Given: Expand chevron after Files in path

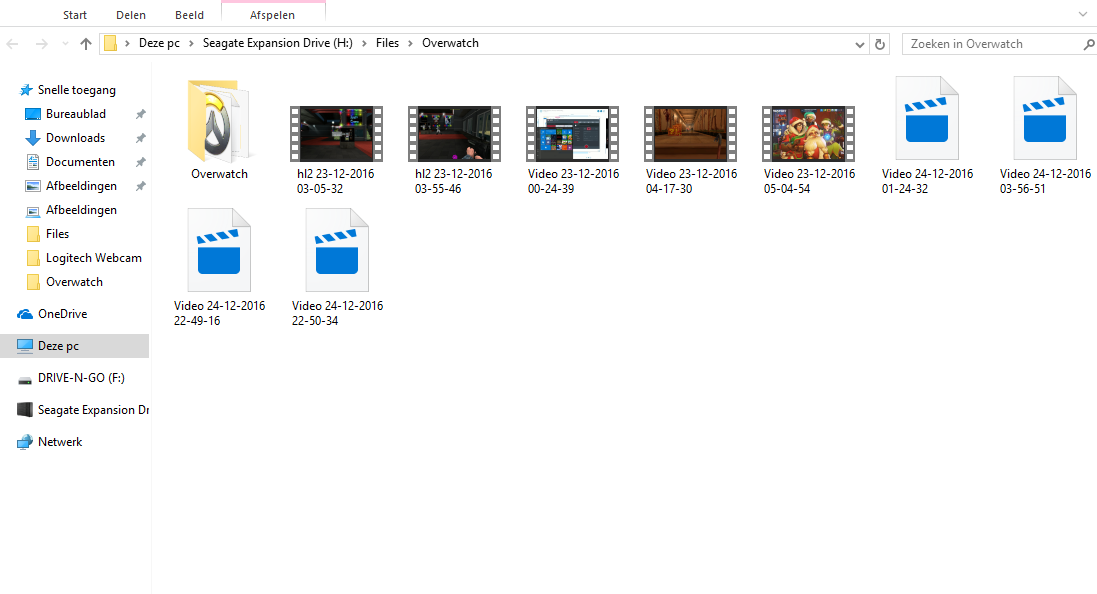Looking at the screenshot, I should (410, 43).
